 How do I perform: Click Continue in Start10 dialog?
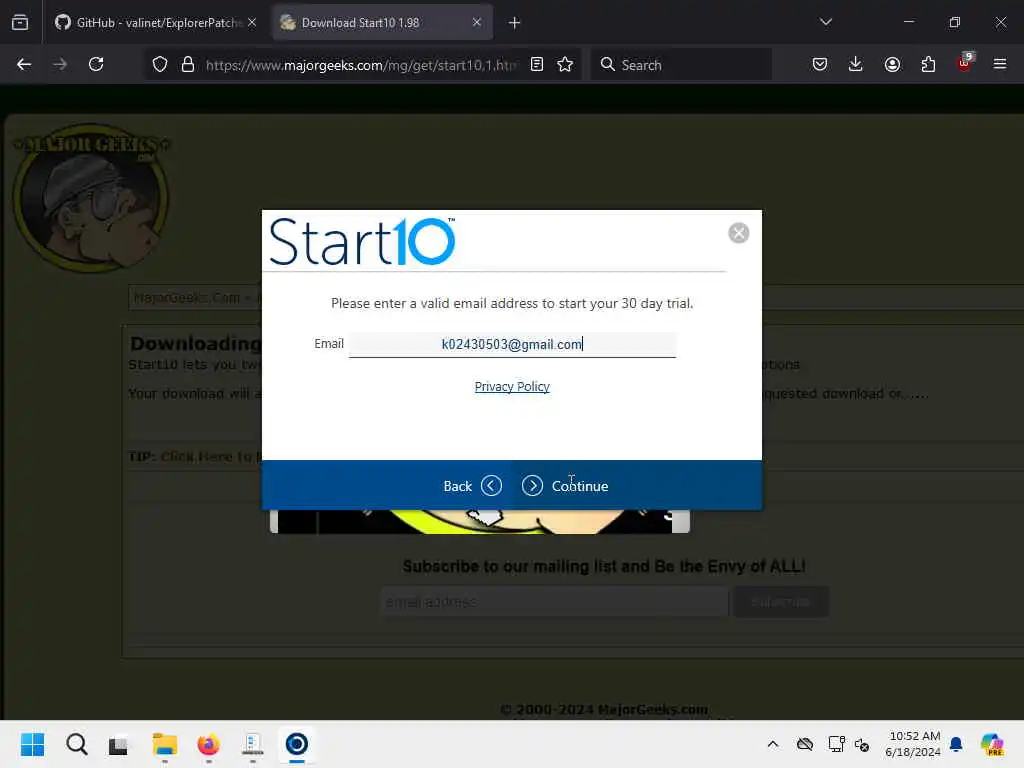(x=566, y=486)
